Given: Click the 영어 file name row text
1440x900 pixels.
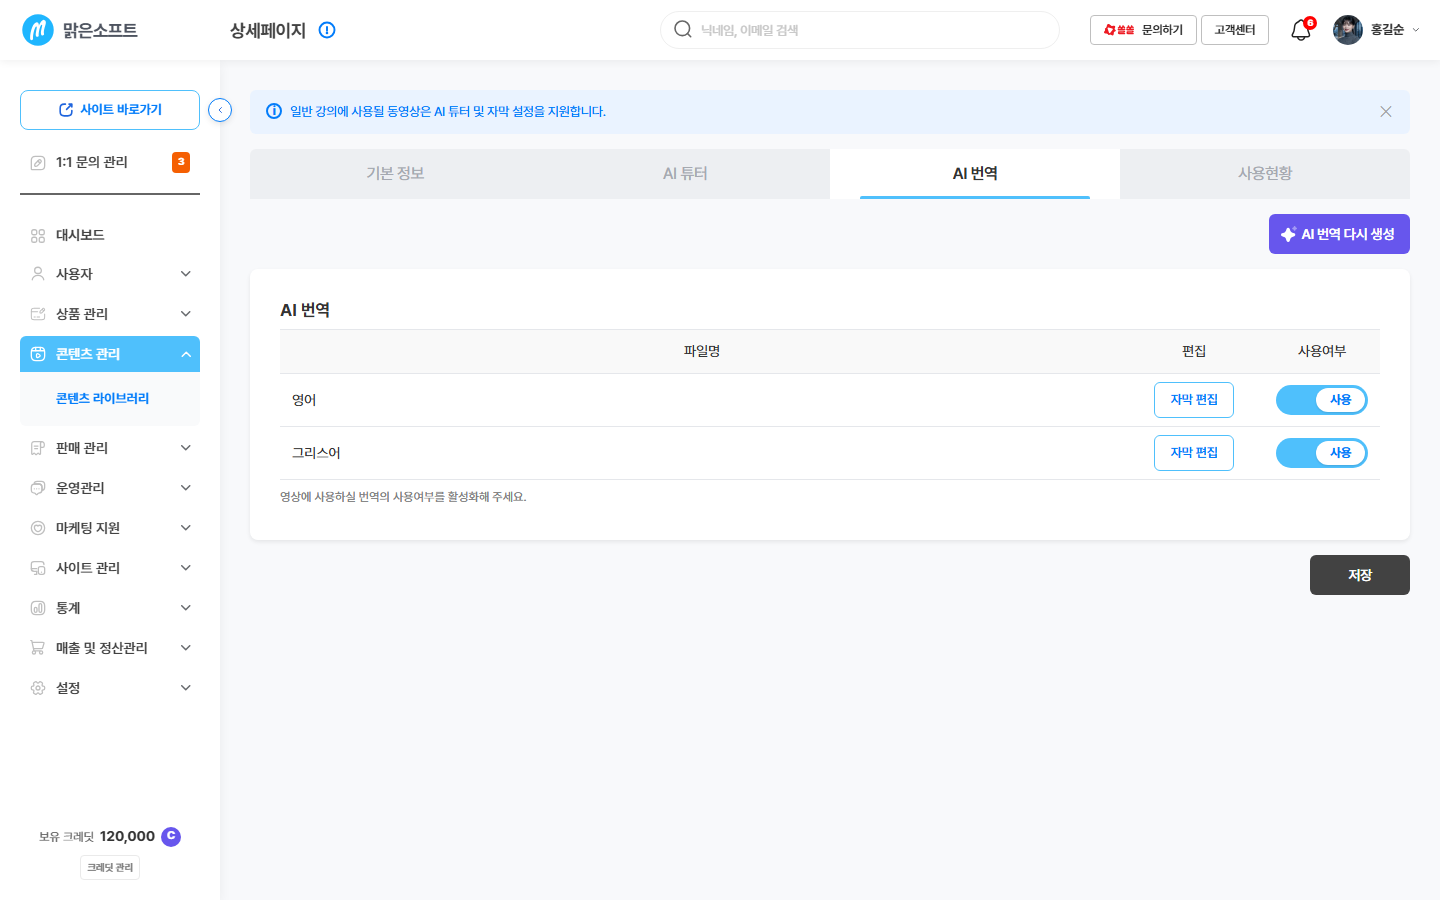Looking at the screenshot, I should coord(304,400).
